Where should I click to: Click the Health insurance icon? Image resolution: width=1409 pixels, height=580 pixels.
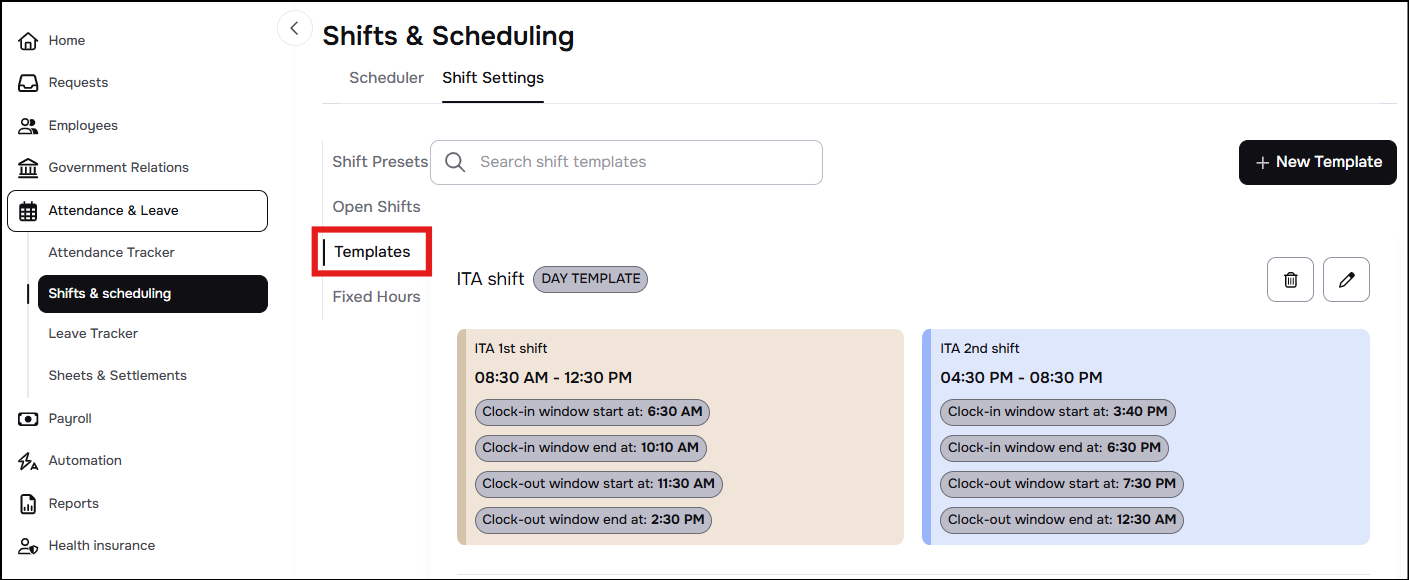28,546
